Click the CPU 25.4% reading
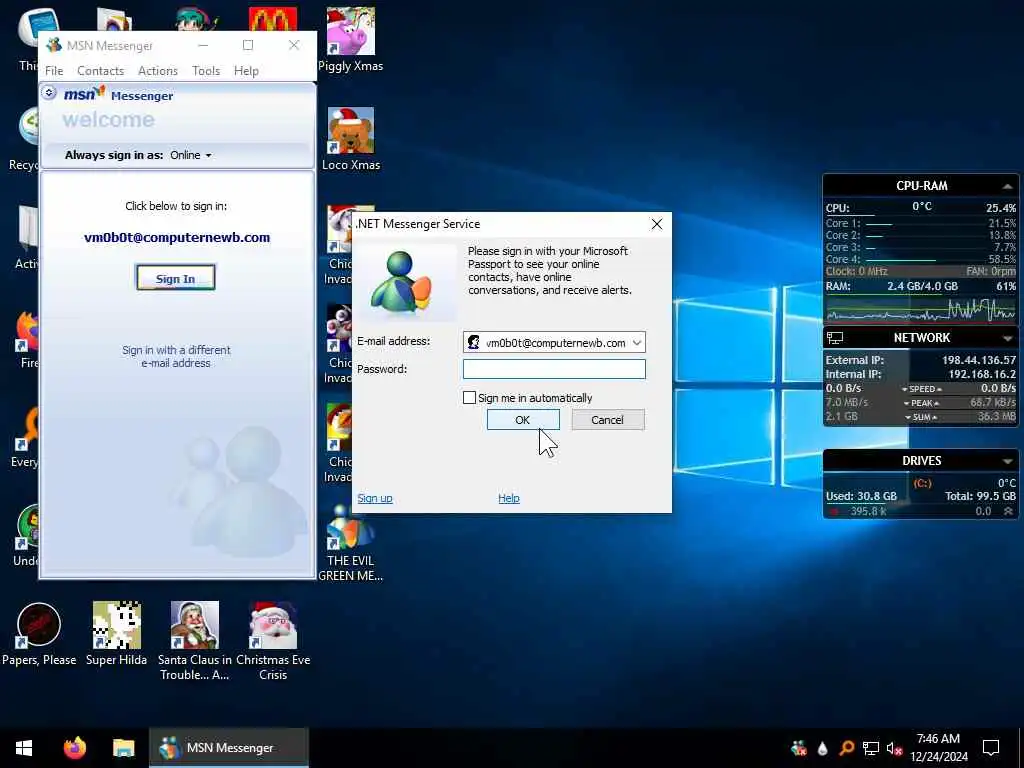This screenshot has width=1024, height=768. (x=1000, y=208)
